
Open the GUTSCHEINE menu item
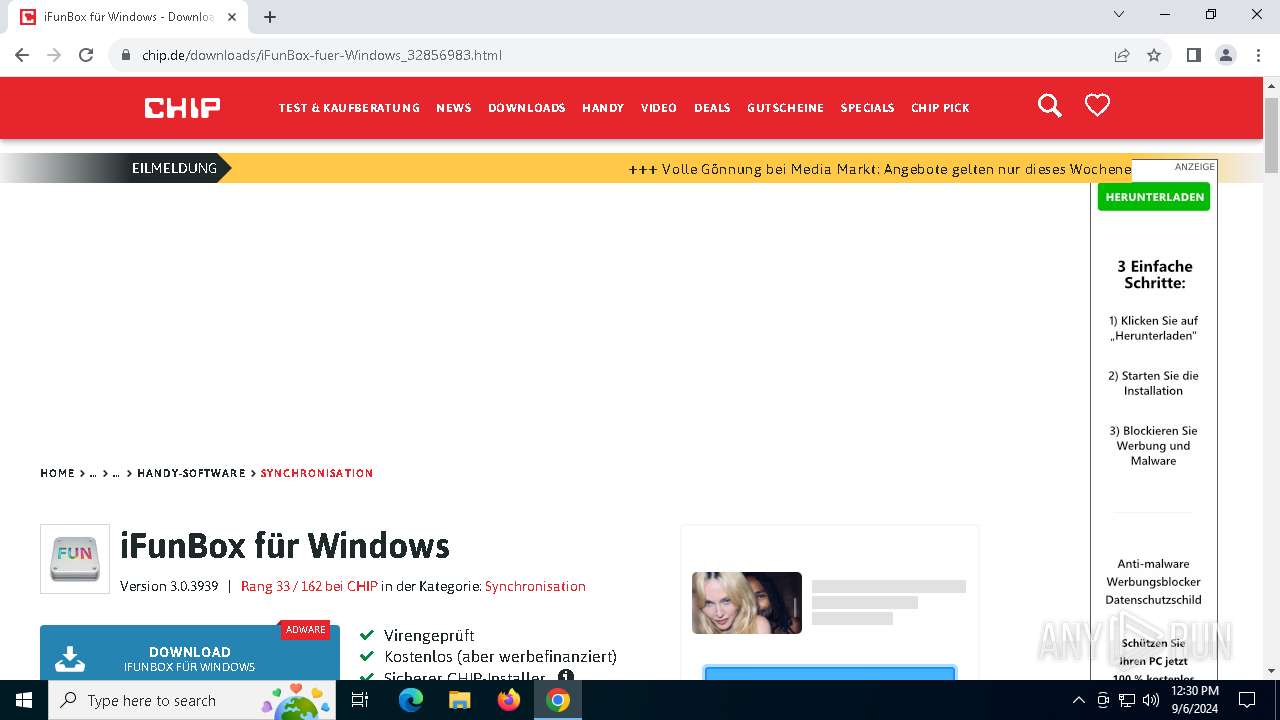(x=785, y=108)
